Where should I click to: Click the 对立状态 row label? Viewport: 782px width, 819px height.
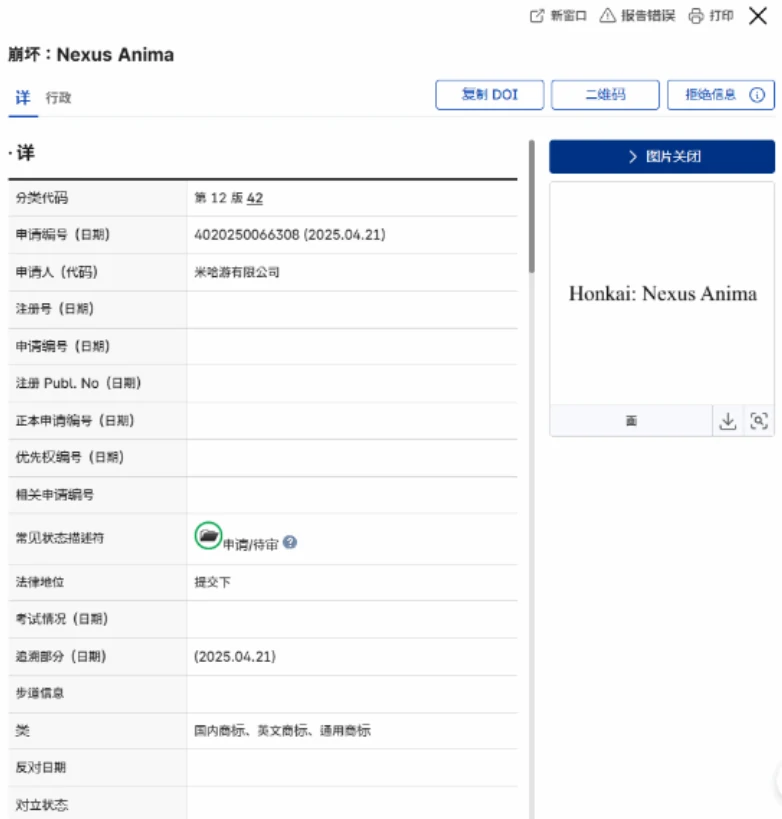point(42,805)
